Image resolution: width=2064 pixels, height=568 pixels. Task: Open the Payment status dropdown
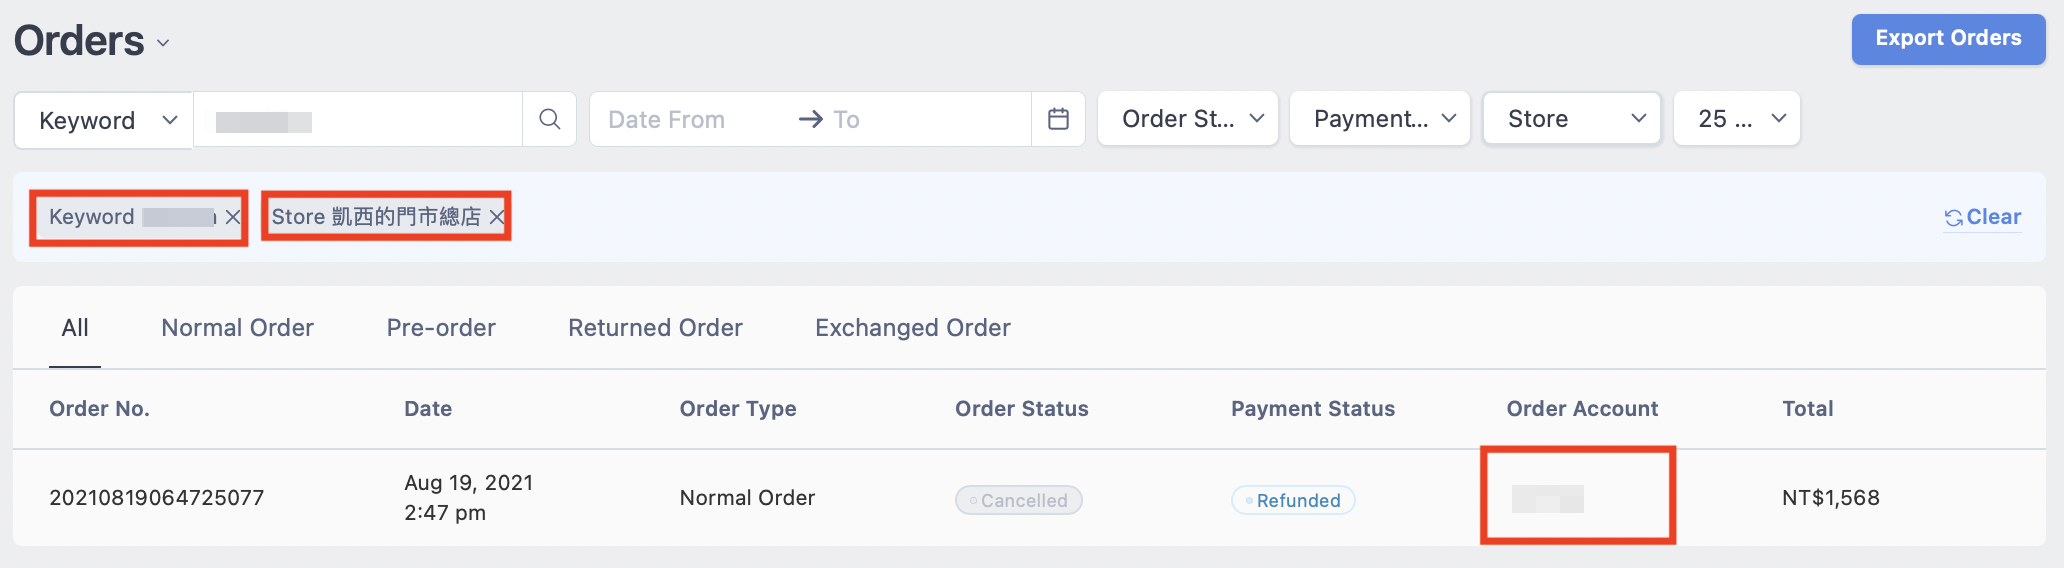coord(1380,119)
